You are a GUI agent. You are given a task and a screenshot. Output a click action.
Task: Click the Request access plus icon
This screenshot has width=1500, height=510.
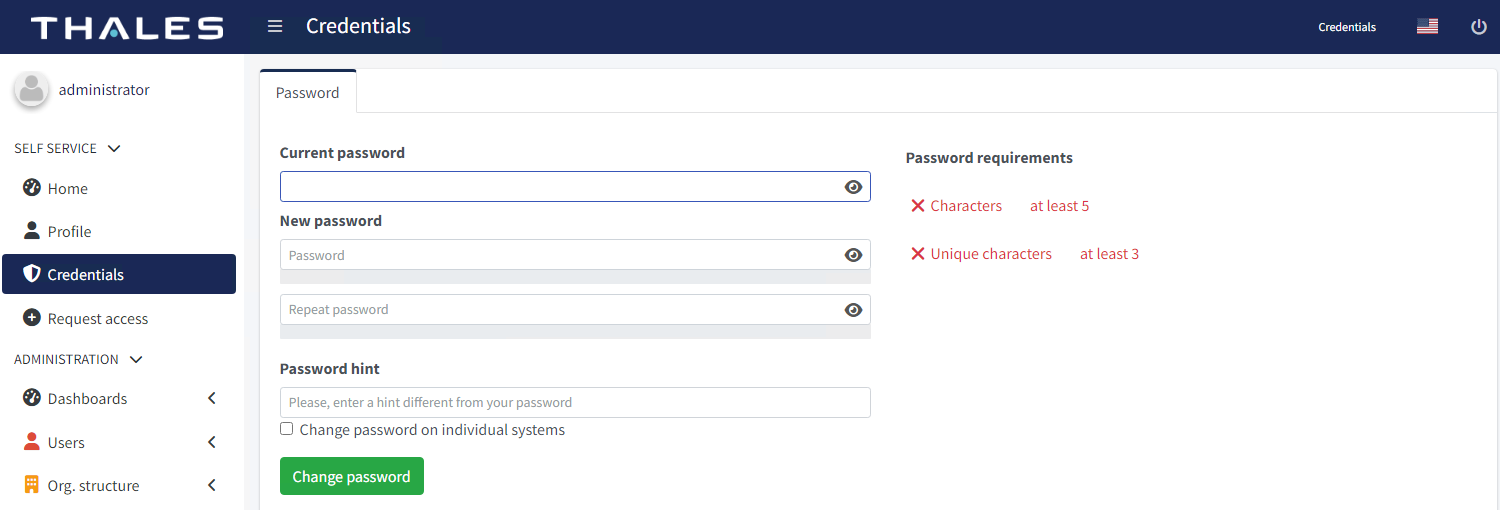click(32, 318)
